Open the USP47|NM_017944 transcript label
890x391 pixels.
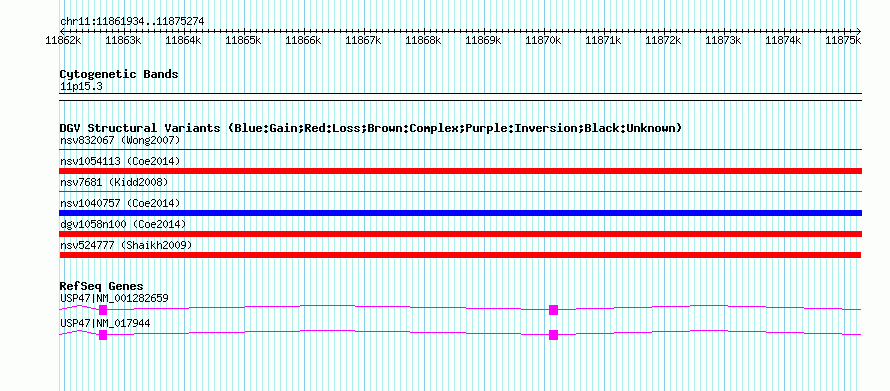pos(105,323)
